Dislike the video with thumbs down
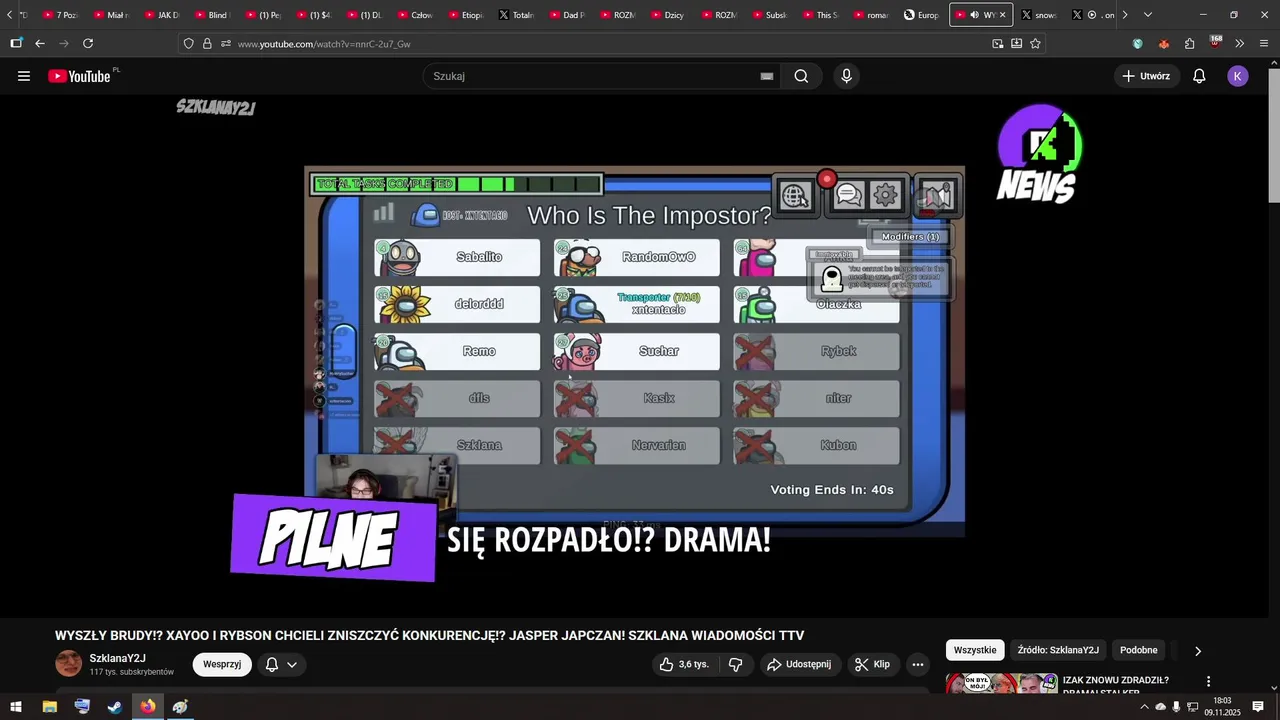 click(x=736, y=664)
